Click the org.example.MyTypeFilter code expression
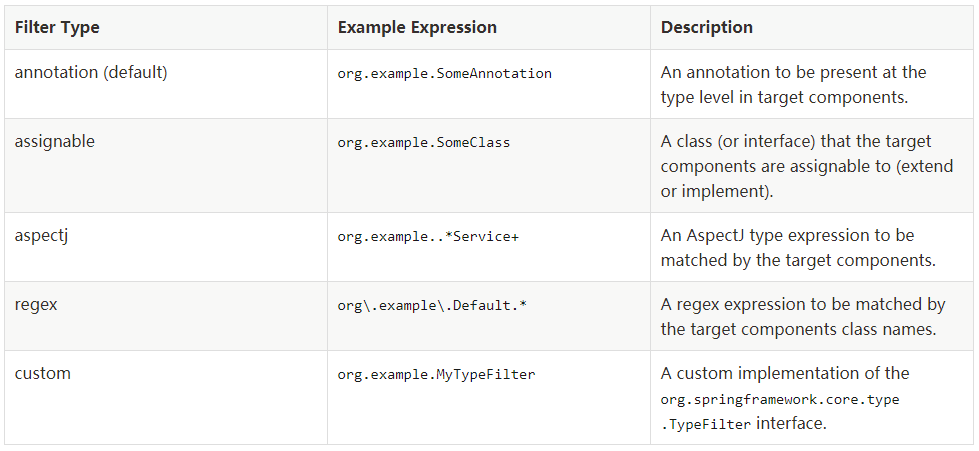The height and width of the screenshot is (451, 979). click(x=436, y=375)
